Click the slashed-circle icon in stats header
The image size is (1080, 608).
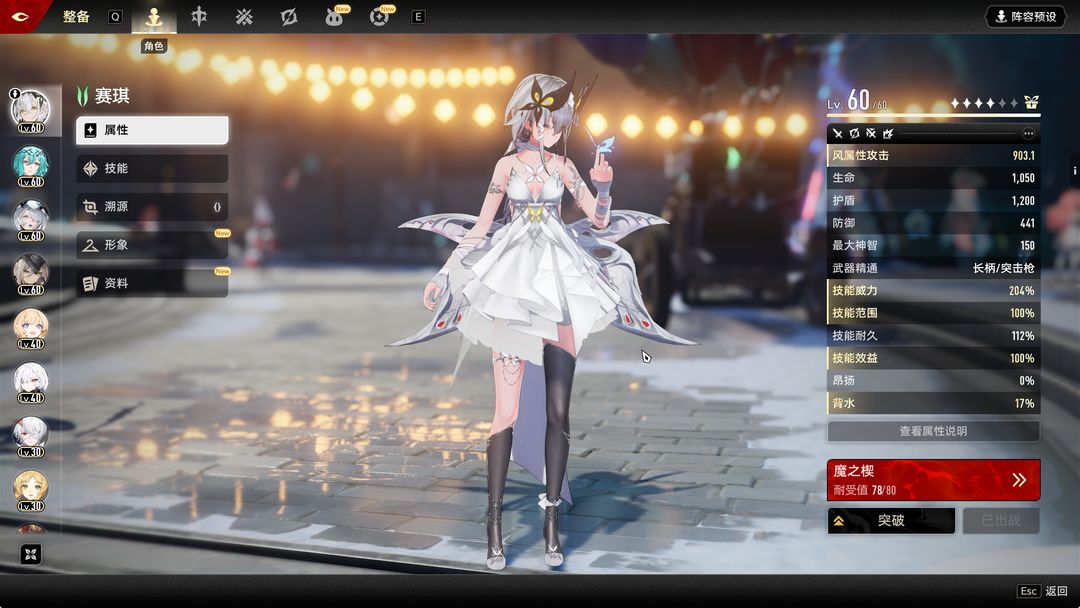pyautogui.click(x=854, y=134)
